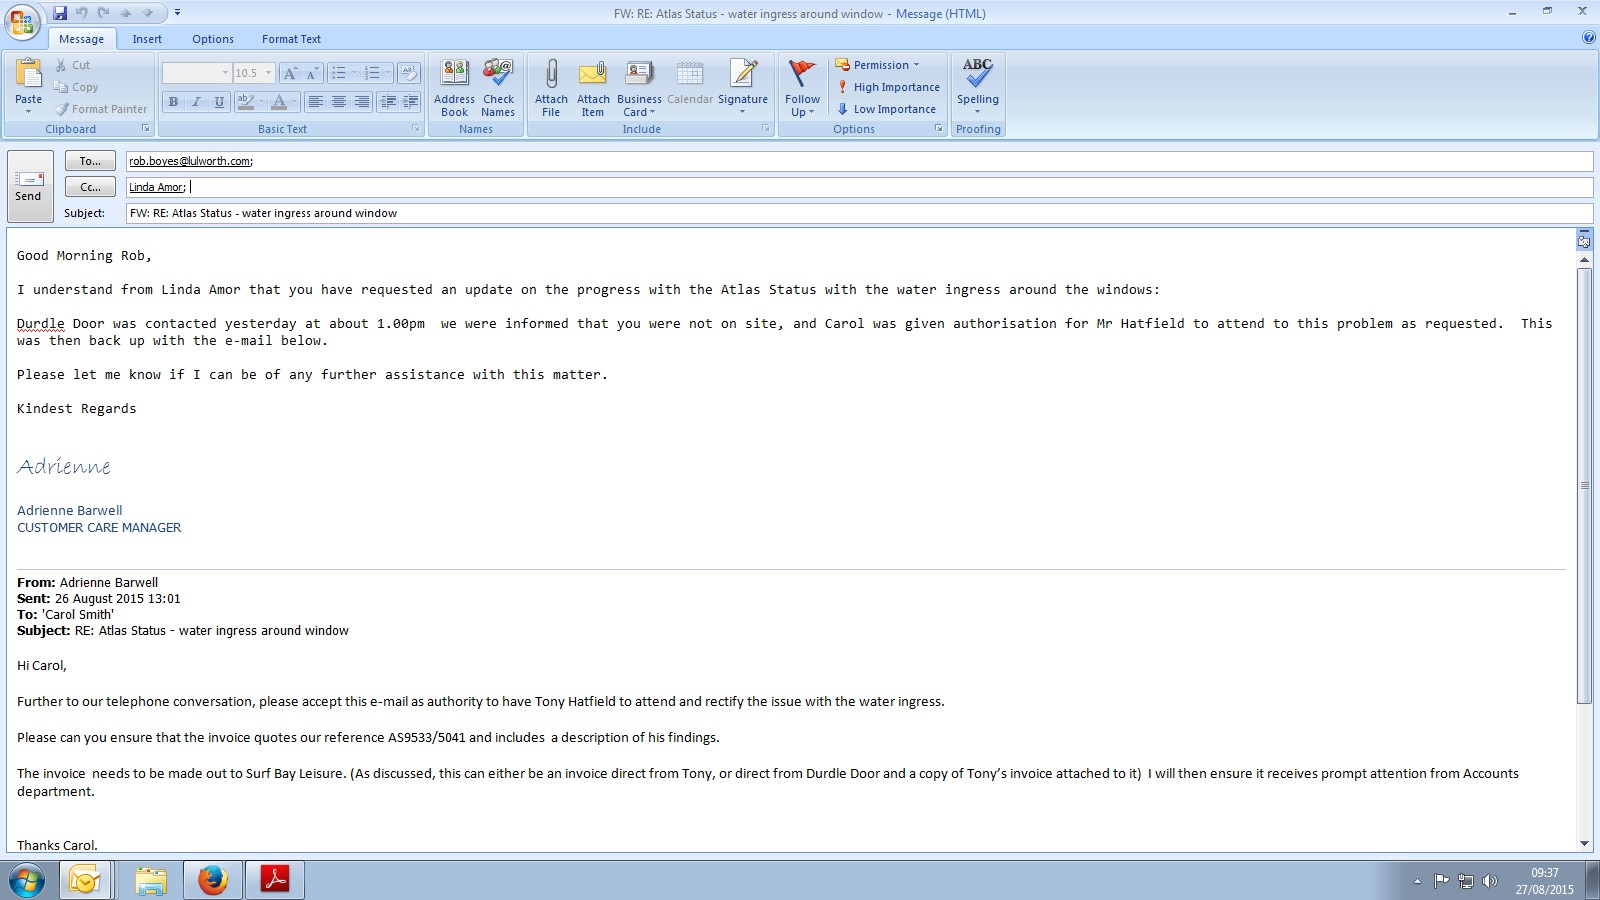Image resolution: width=1600 pixels, height=900 pixels.
Task: Click the To field with rob.boyes@lulworth.com
Action: [859, 161]
